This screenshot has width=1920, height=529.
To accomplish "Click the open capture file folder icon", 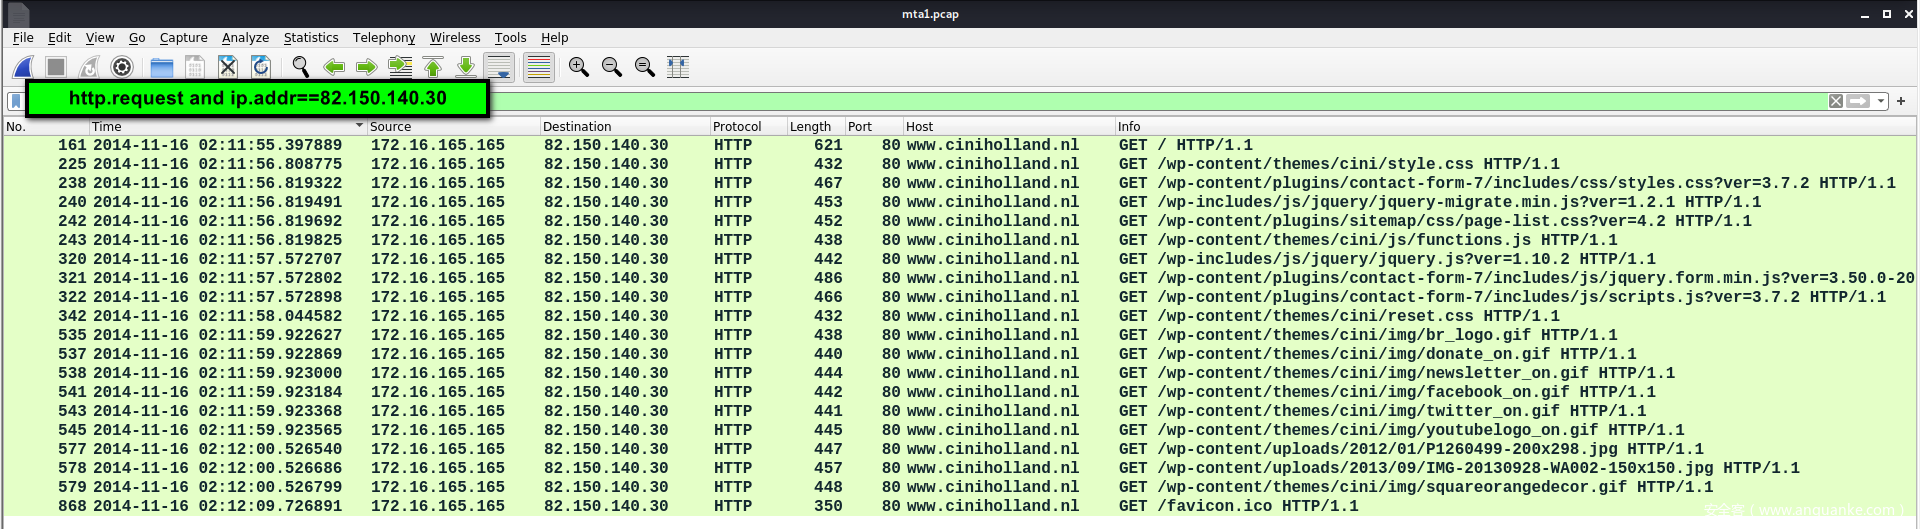I will tap(162, 67).
